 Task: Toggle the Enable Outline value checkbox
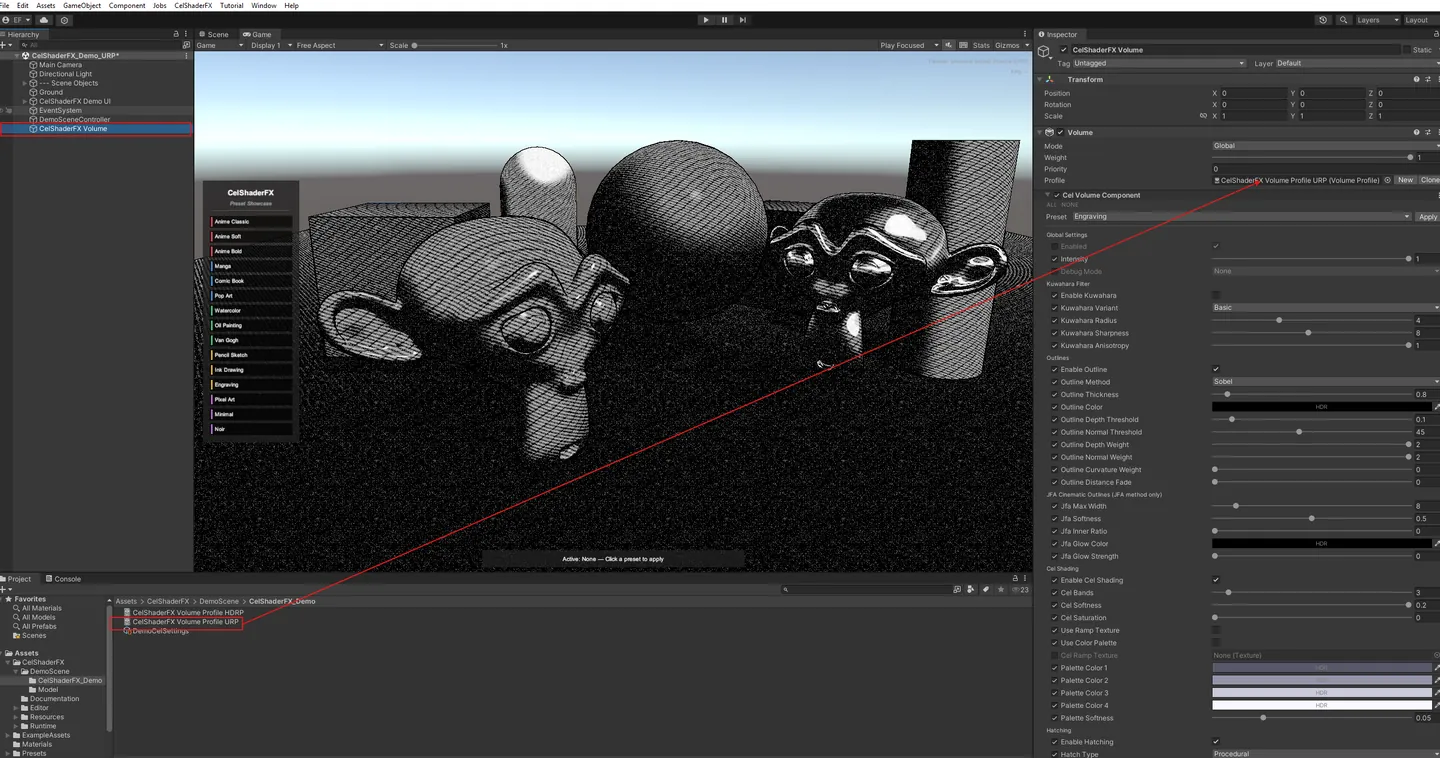[x=1216, y=369]
